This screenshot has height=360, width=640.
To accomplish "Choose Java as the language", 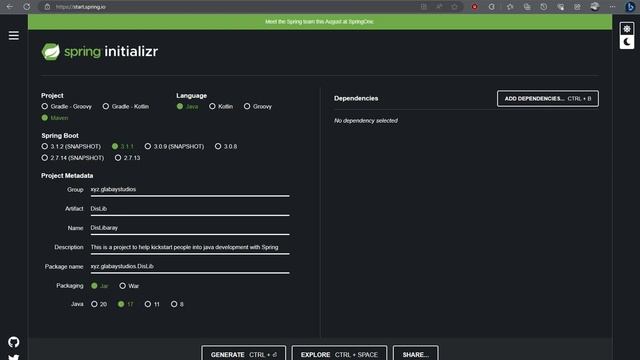I will pos(187,107).
